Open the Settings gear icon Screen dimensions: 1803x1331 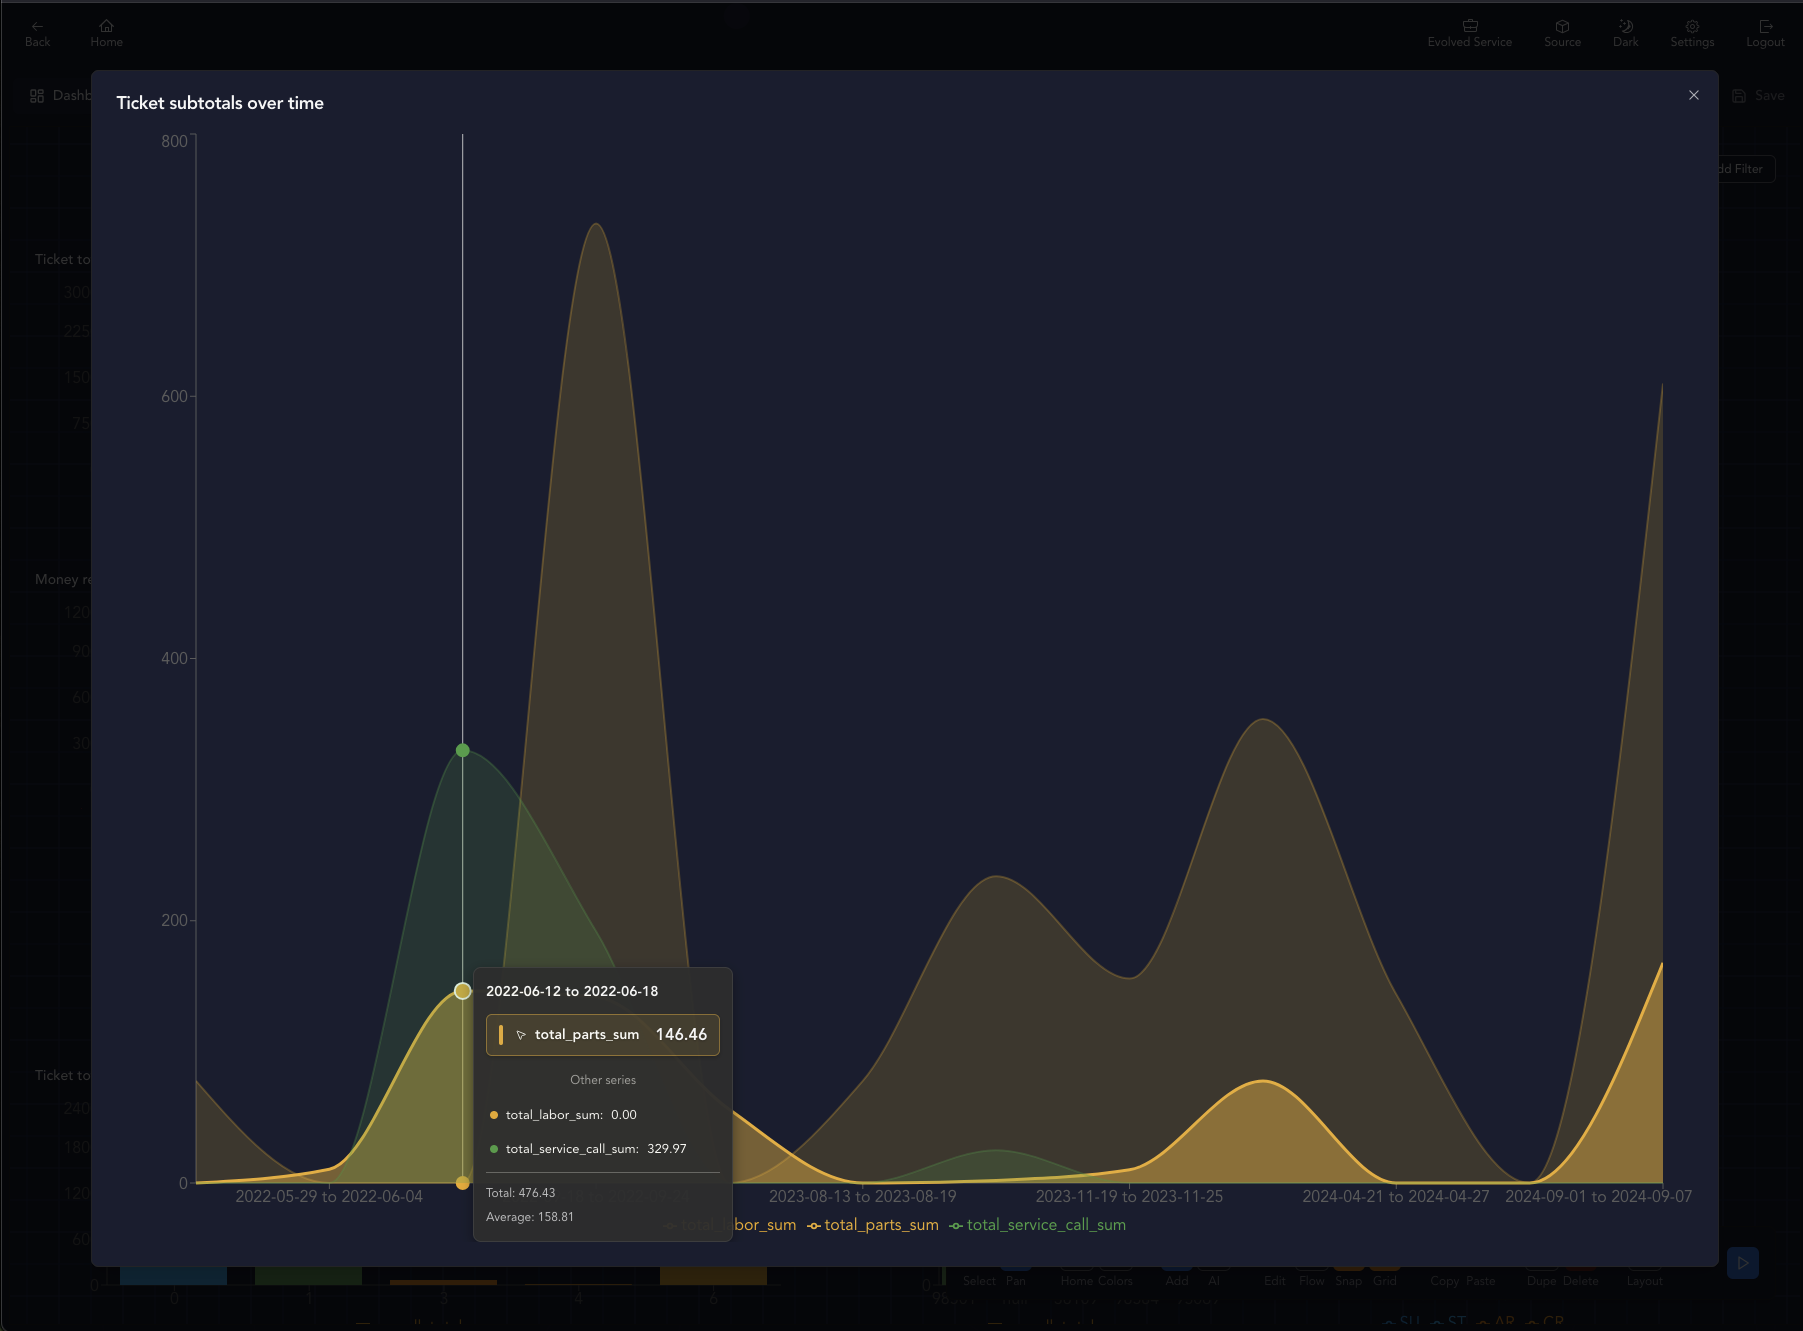tap(1691, 27)
